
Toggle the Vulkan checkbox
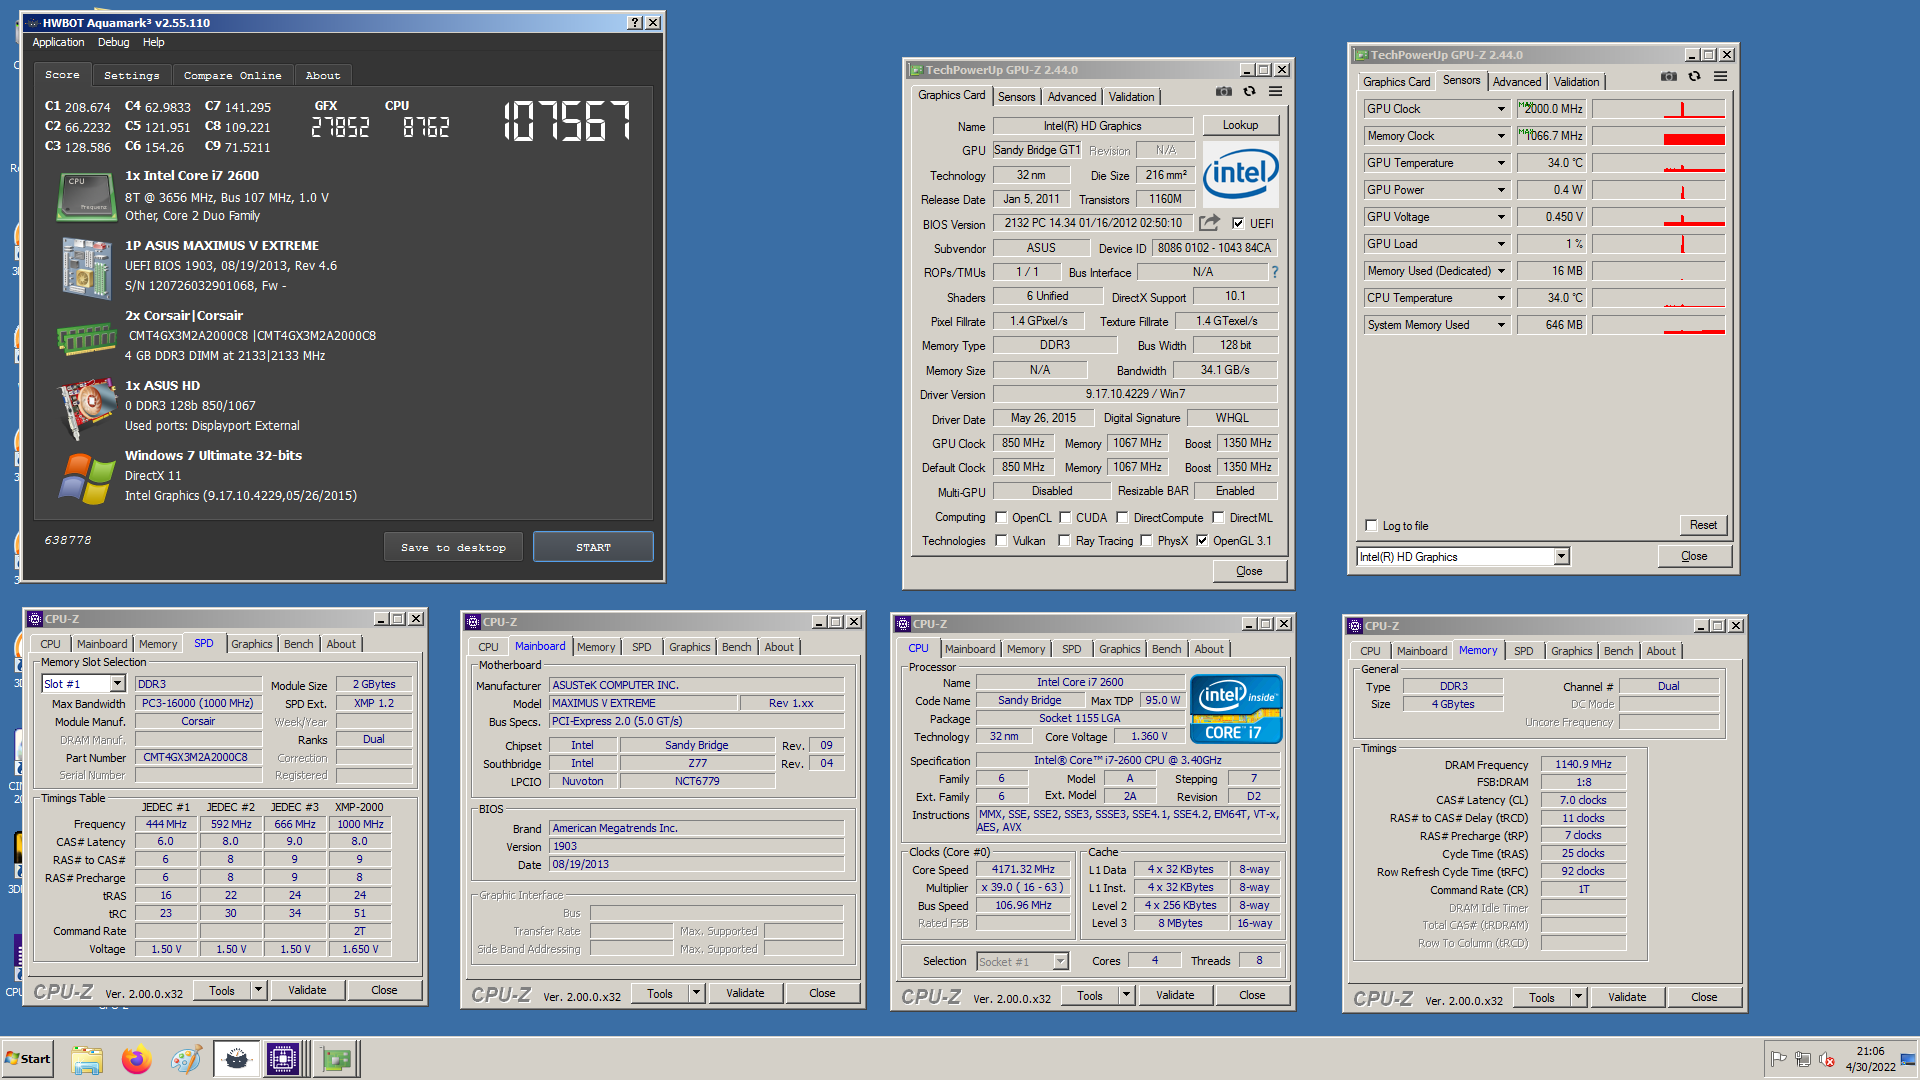(x=1001, y=541)
